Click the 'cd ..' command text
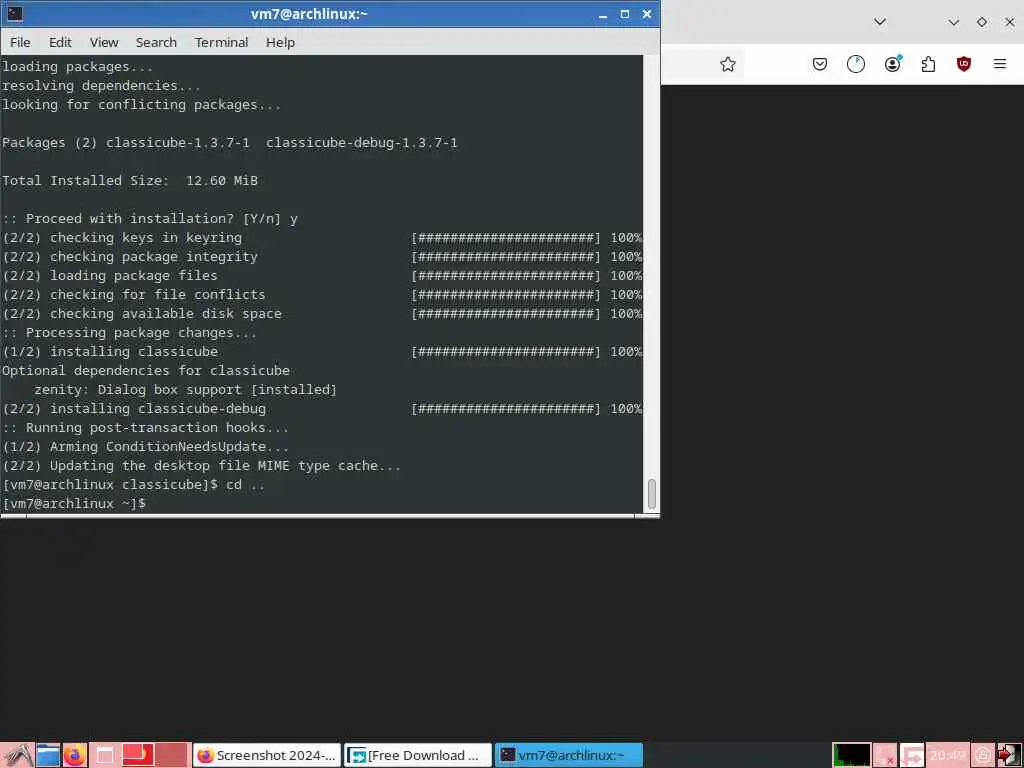 coord(246,485)
